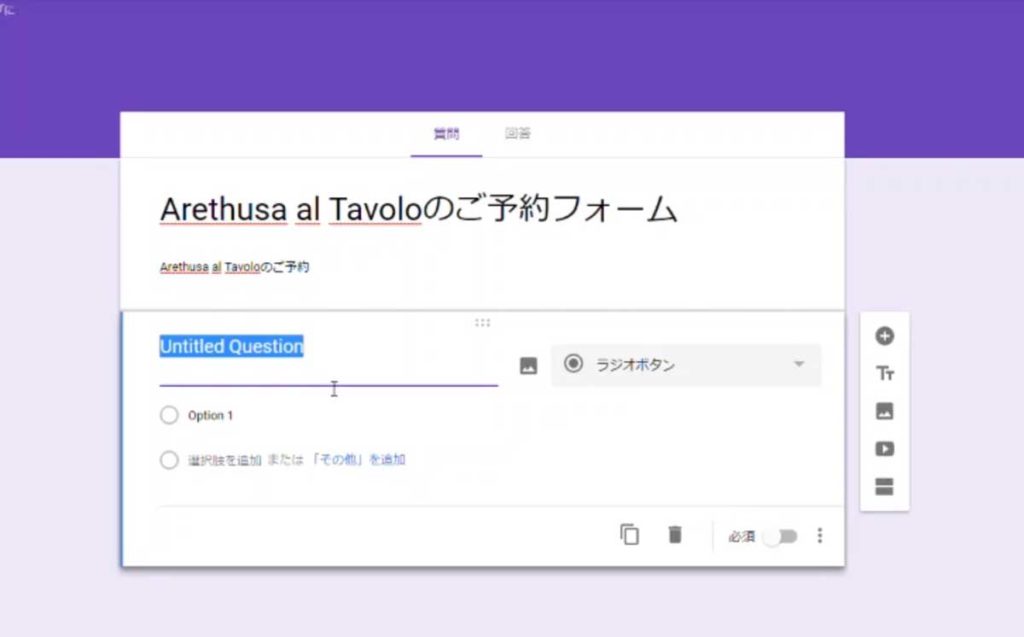
Task: Edit the form title Arethusa al Tavoloのご予約フォーム
Action: tap(419, 209)
